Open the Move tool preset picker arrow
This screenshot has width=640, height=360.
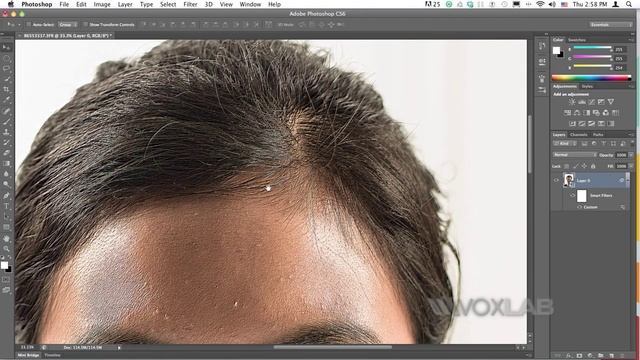(19, 24)
